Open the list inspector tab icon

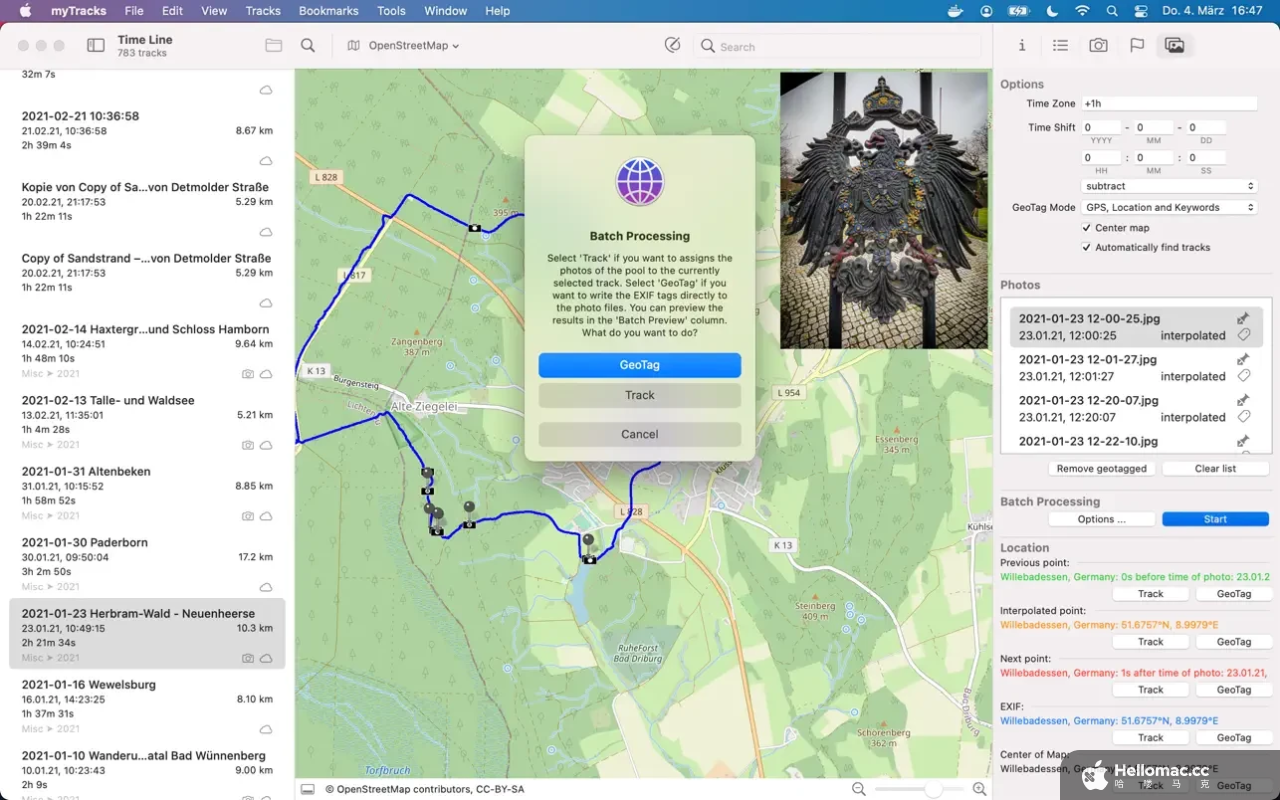(1060, 45)
